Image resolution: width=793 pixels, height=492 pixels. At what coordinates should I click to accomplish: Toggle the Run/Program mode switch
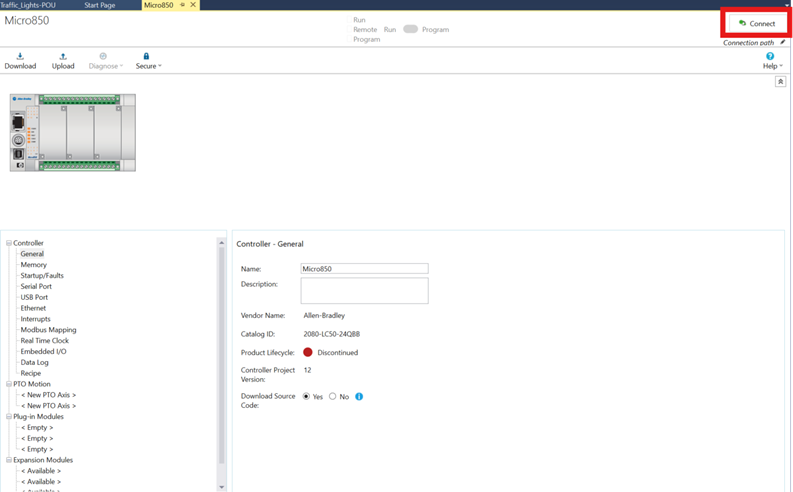[410, 30]
